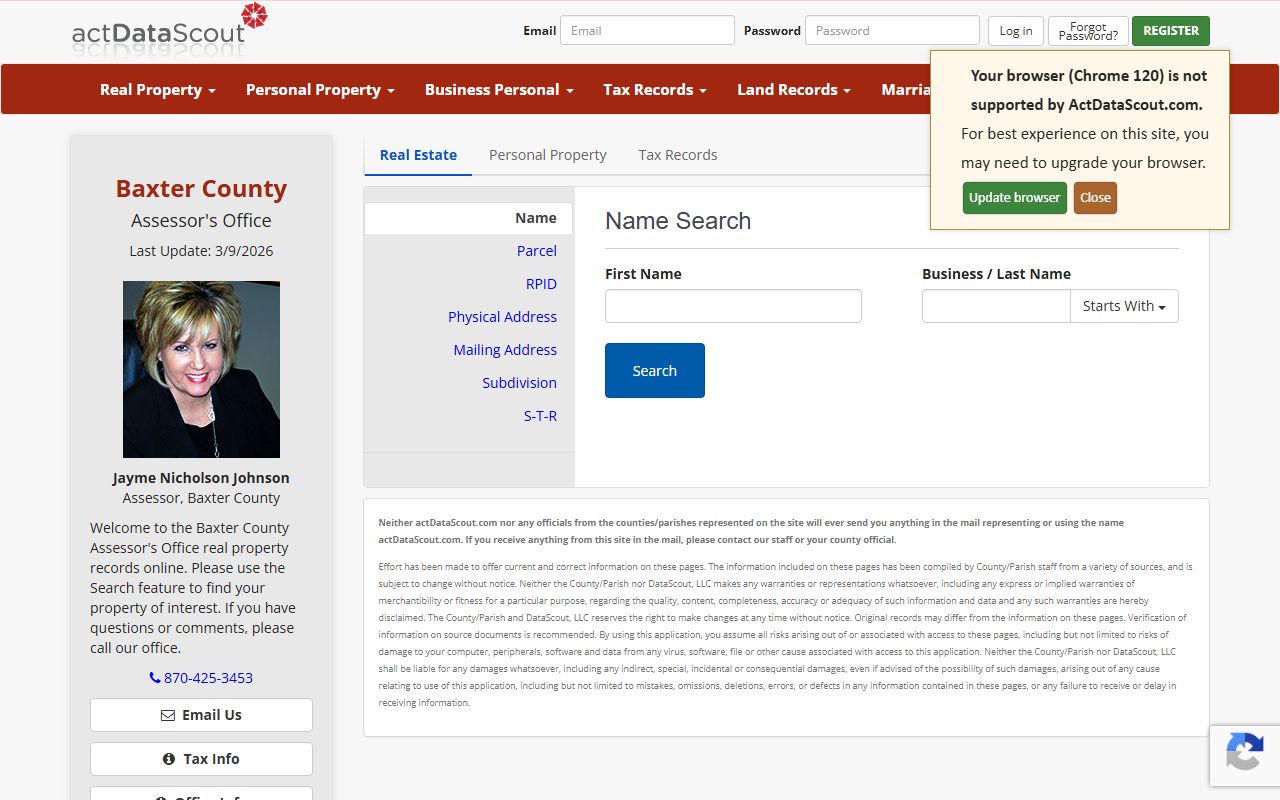The height and width of the screenshot is (800, 1280).
Task: Select the Name search option
Action: coord(468,218)
